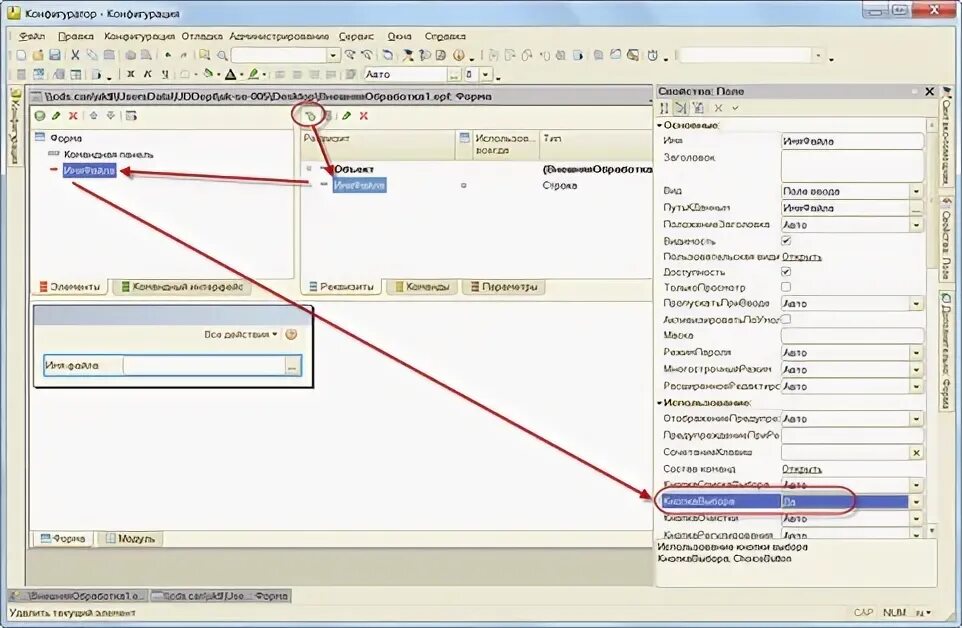Edit attribute pencil icon in Реквизиты toolbar
This screenshot has height=628, width=962.
click(x=347, y=115)
